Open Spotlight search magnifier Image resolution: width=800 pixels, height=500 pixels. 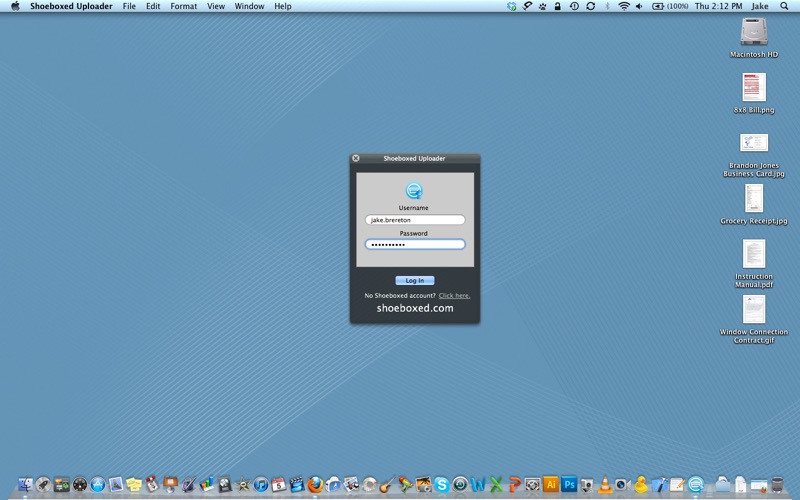click(x=784, y=6)
